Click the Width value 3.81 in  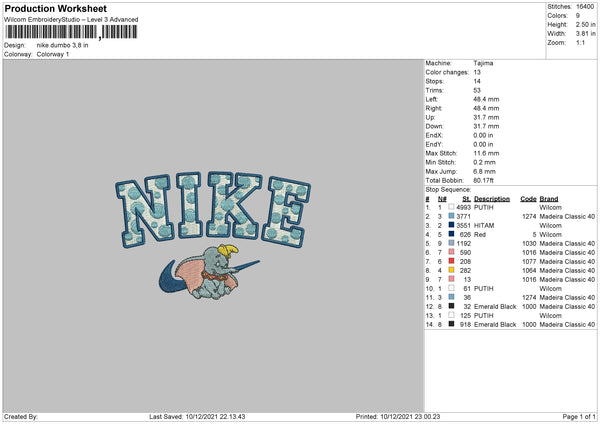coord(585,34)
